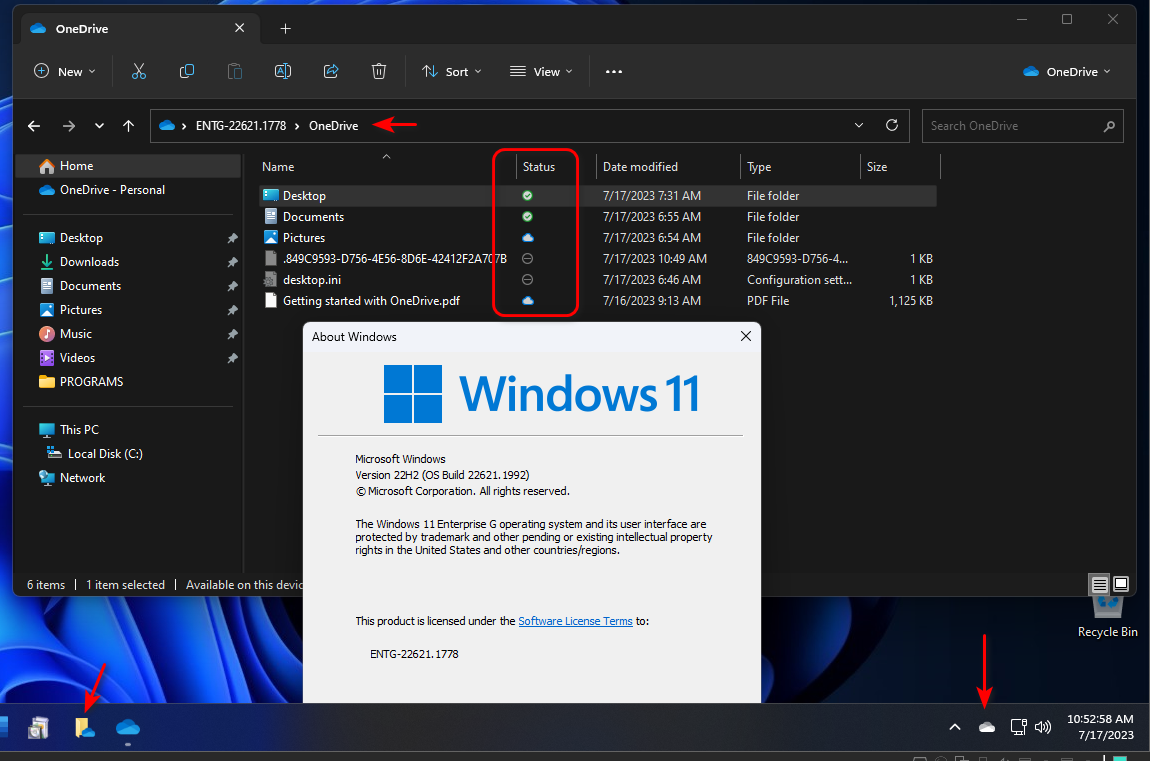The image size is (1150, 761).
Task: Open the OneDrive app taskbar icon
Action: coord(128,727)
